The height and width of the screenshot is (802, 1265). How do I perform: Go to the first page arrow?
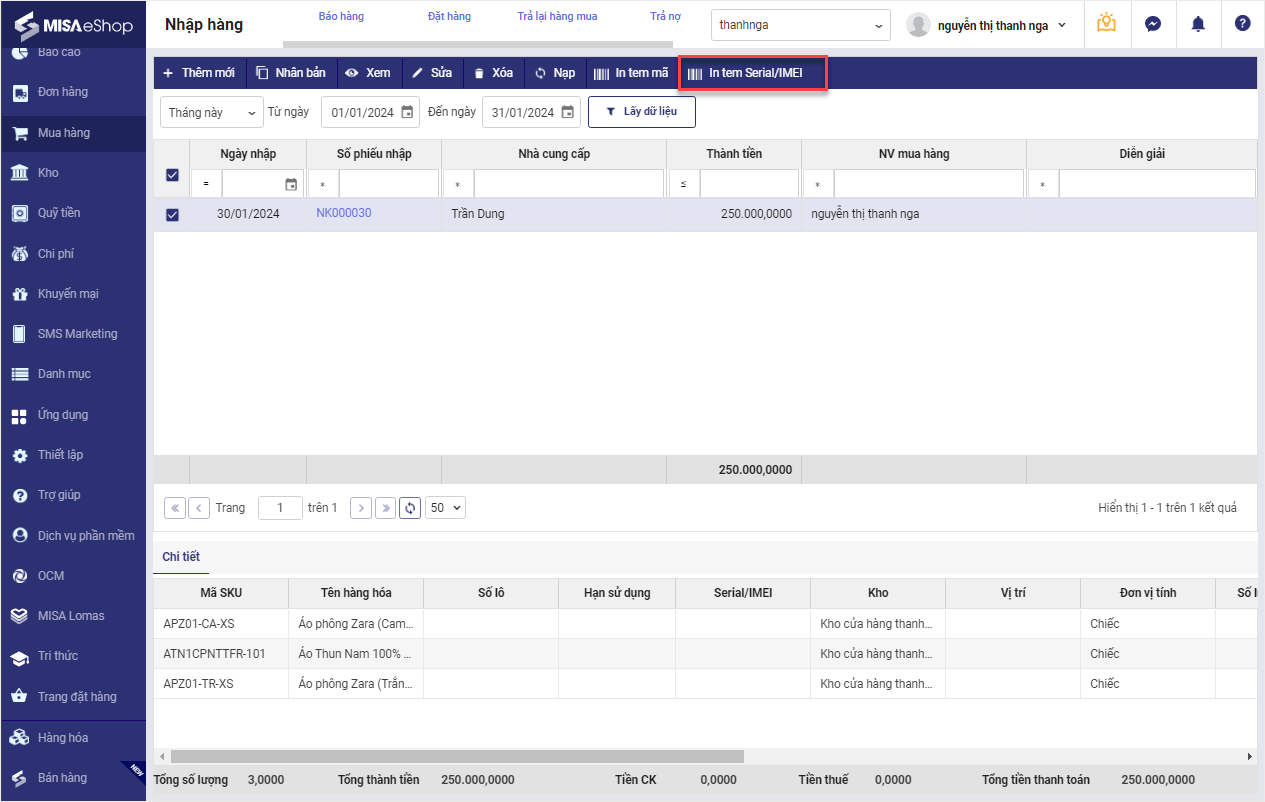click(x=175, y=508)
